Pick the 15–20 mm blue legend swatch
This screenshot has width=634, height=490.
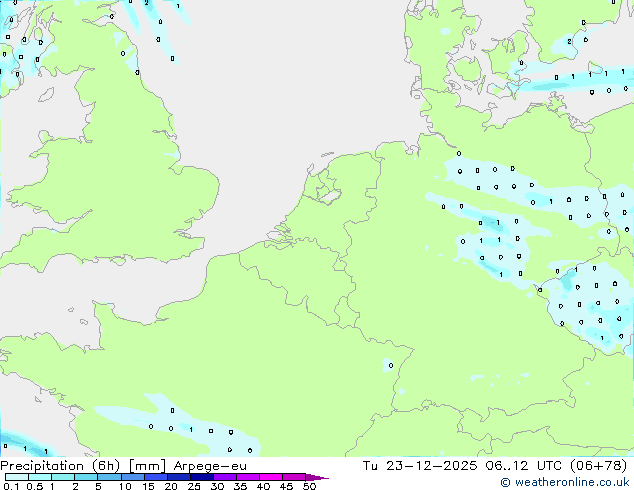point(155,477)
